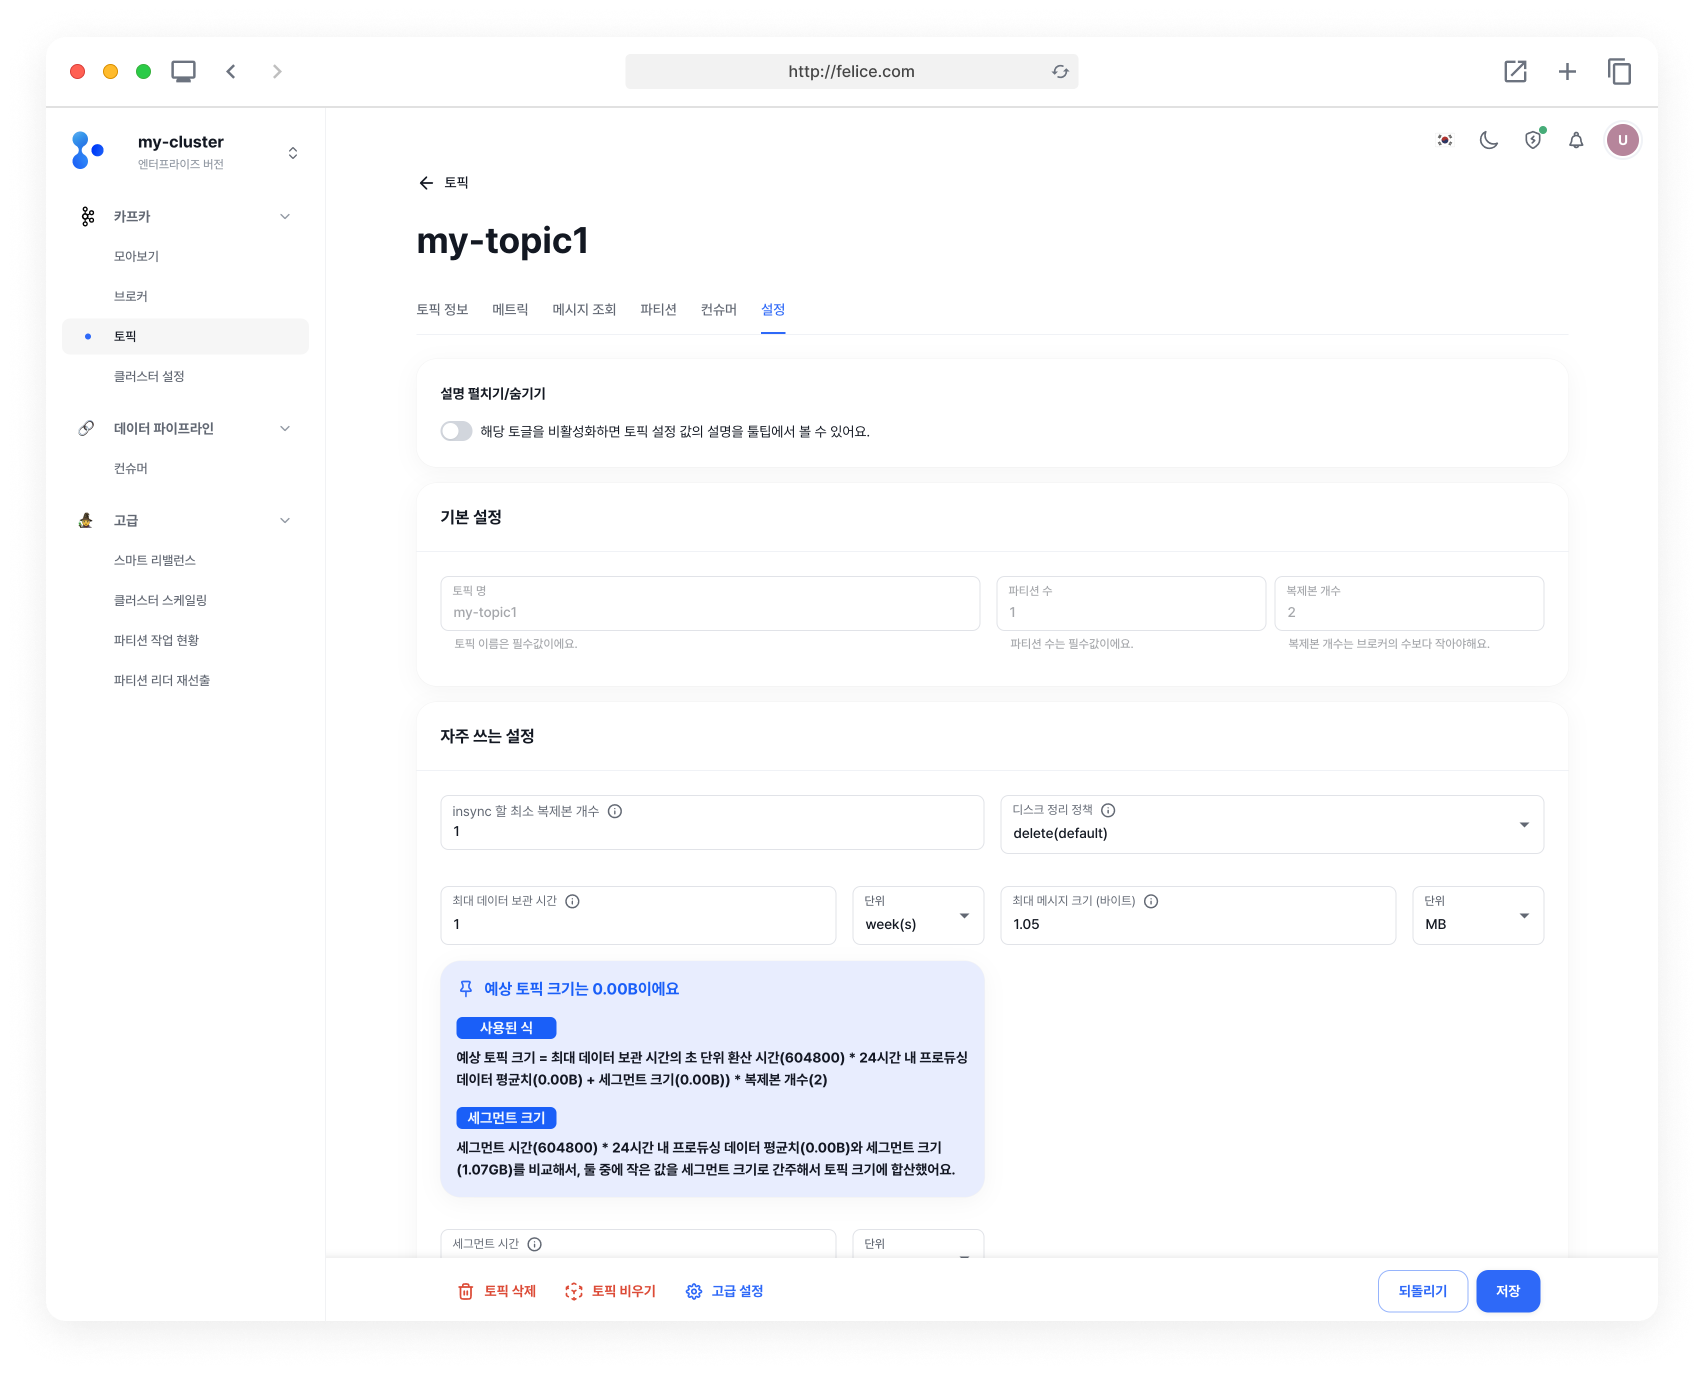Click the browser reload icon
1704x1376 pixels.
[x=1060, y=72]
